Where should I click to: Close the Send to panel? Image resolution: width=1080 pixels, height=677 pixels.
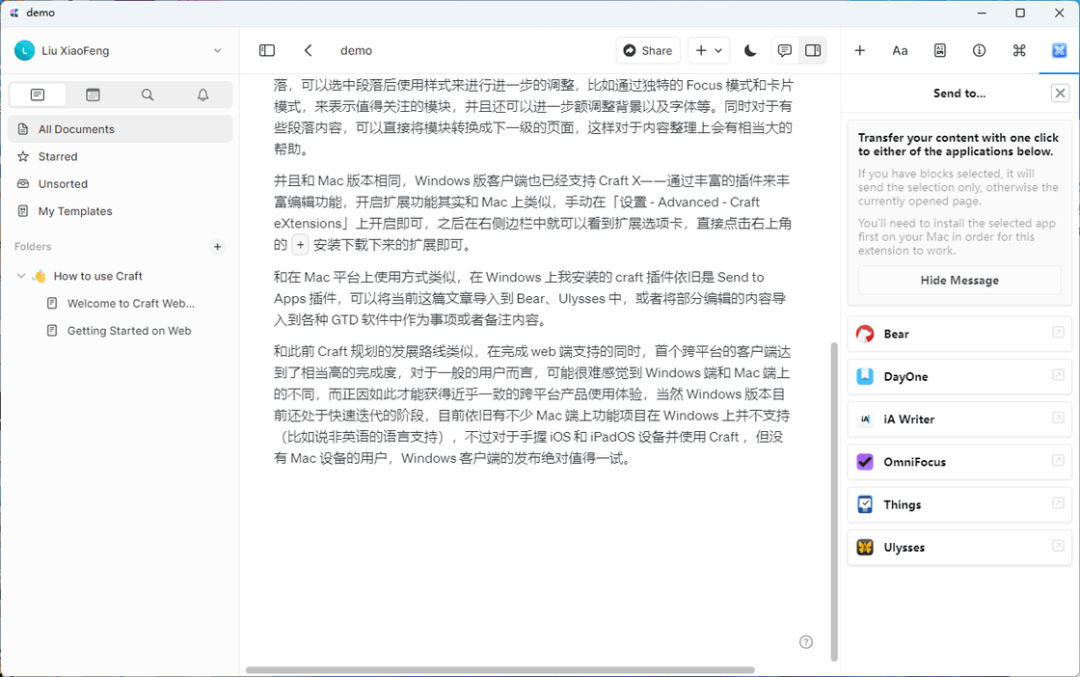point(1060,93)
